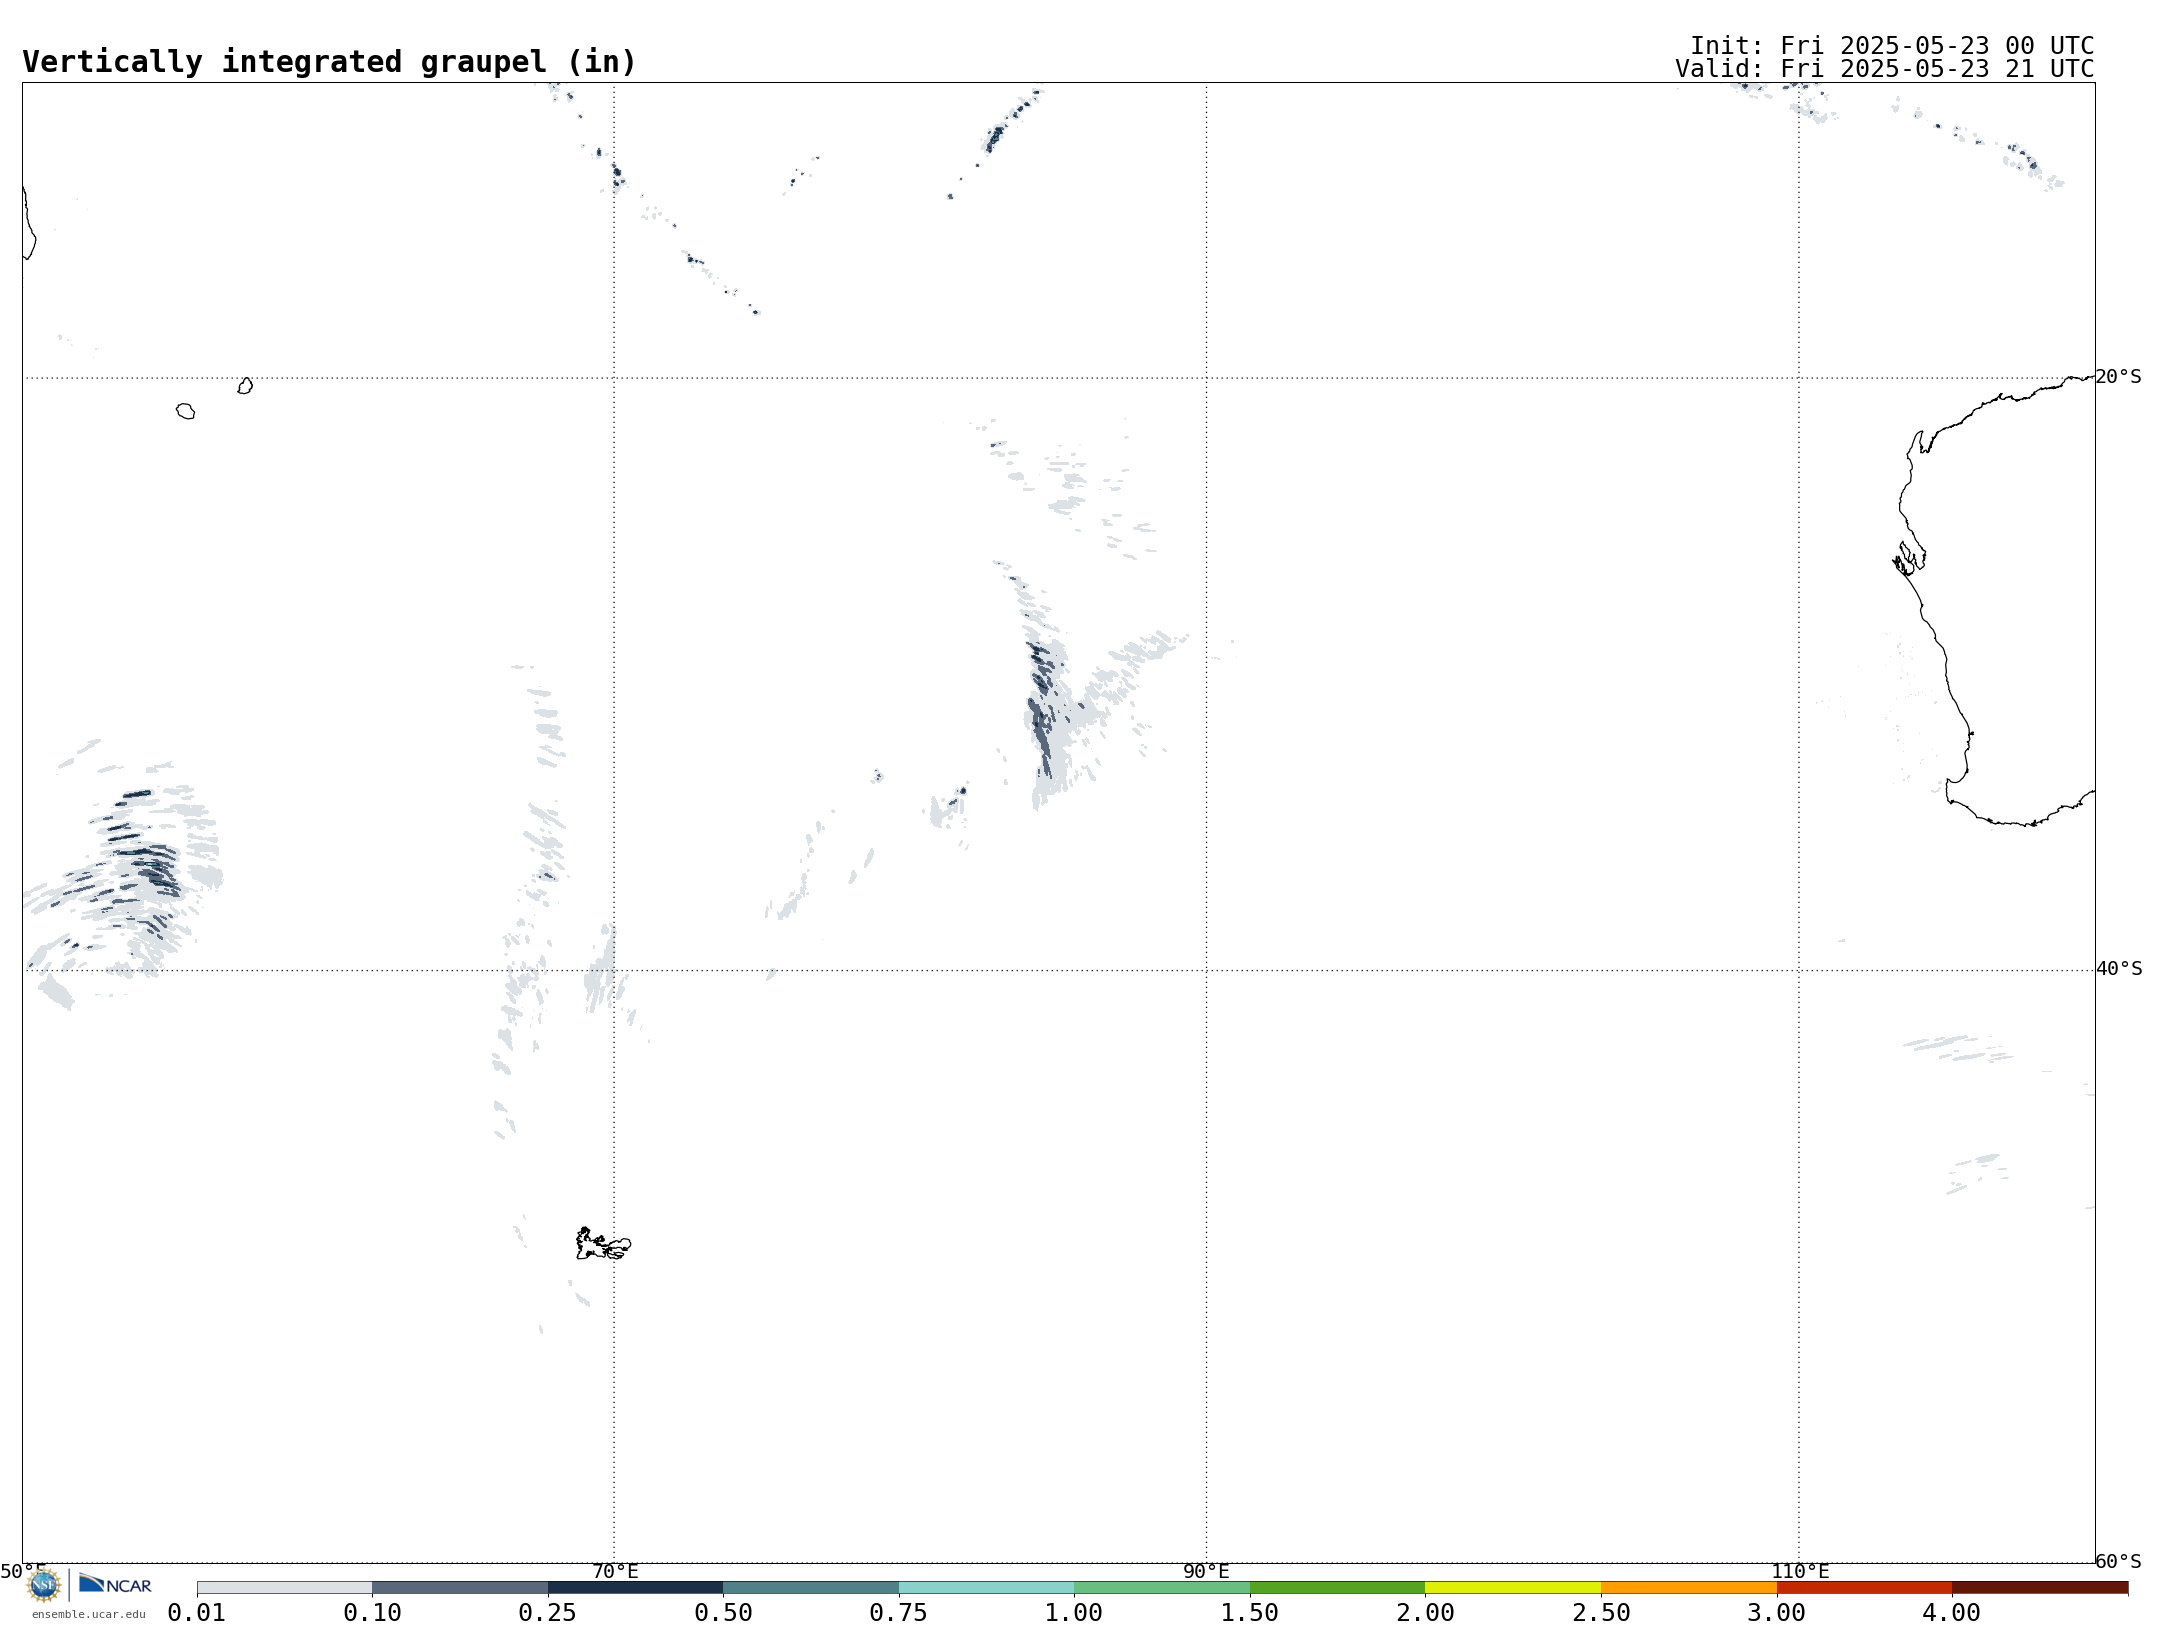Select the dark brown above-4.00 swatch
This screenshot has width=2160, height=1626.
tap(2040, 1588)
